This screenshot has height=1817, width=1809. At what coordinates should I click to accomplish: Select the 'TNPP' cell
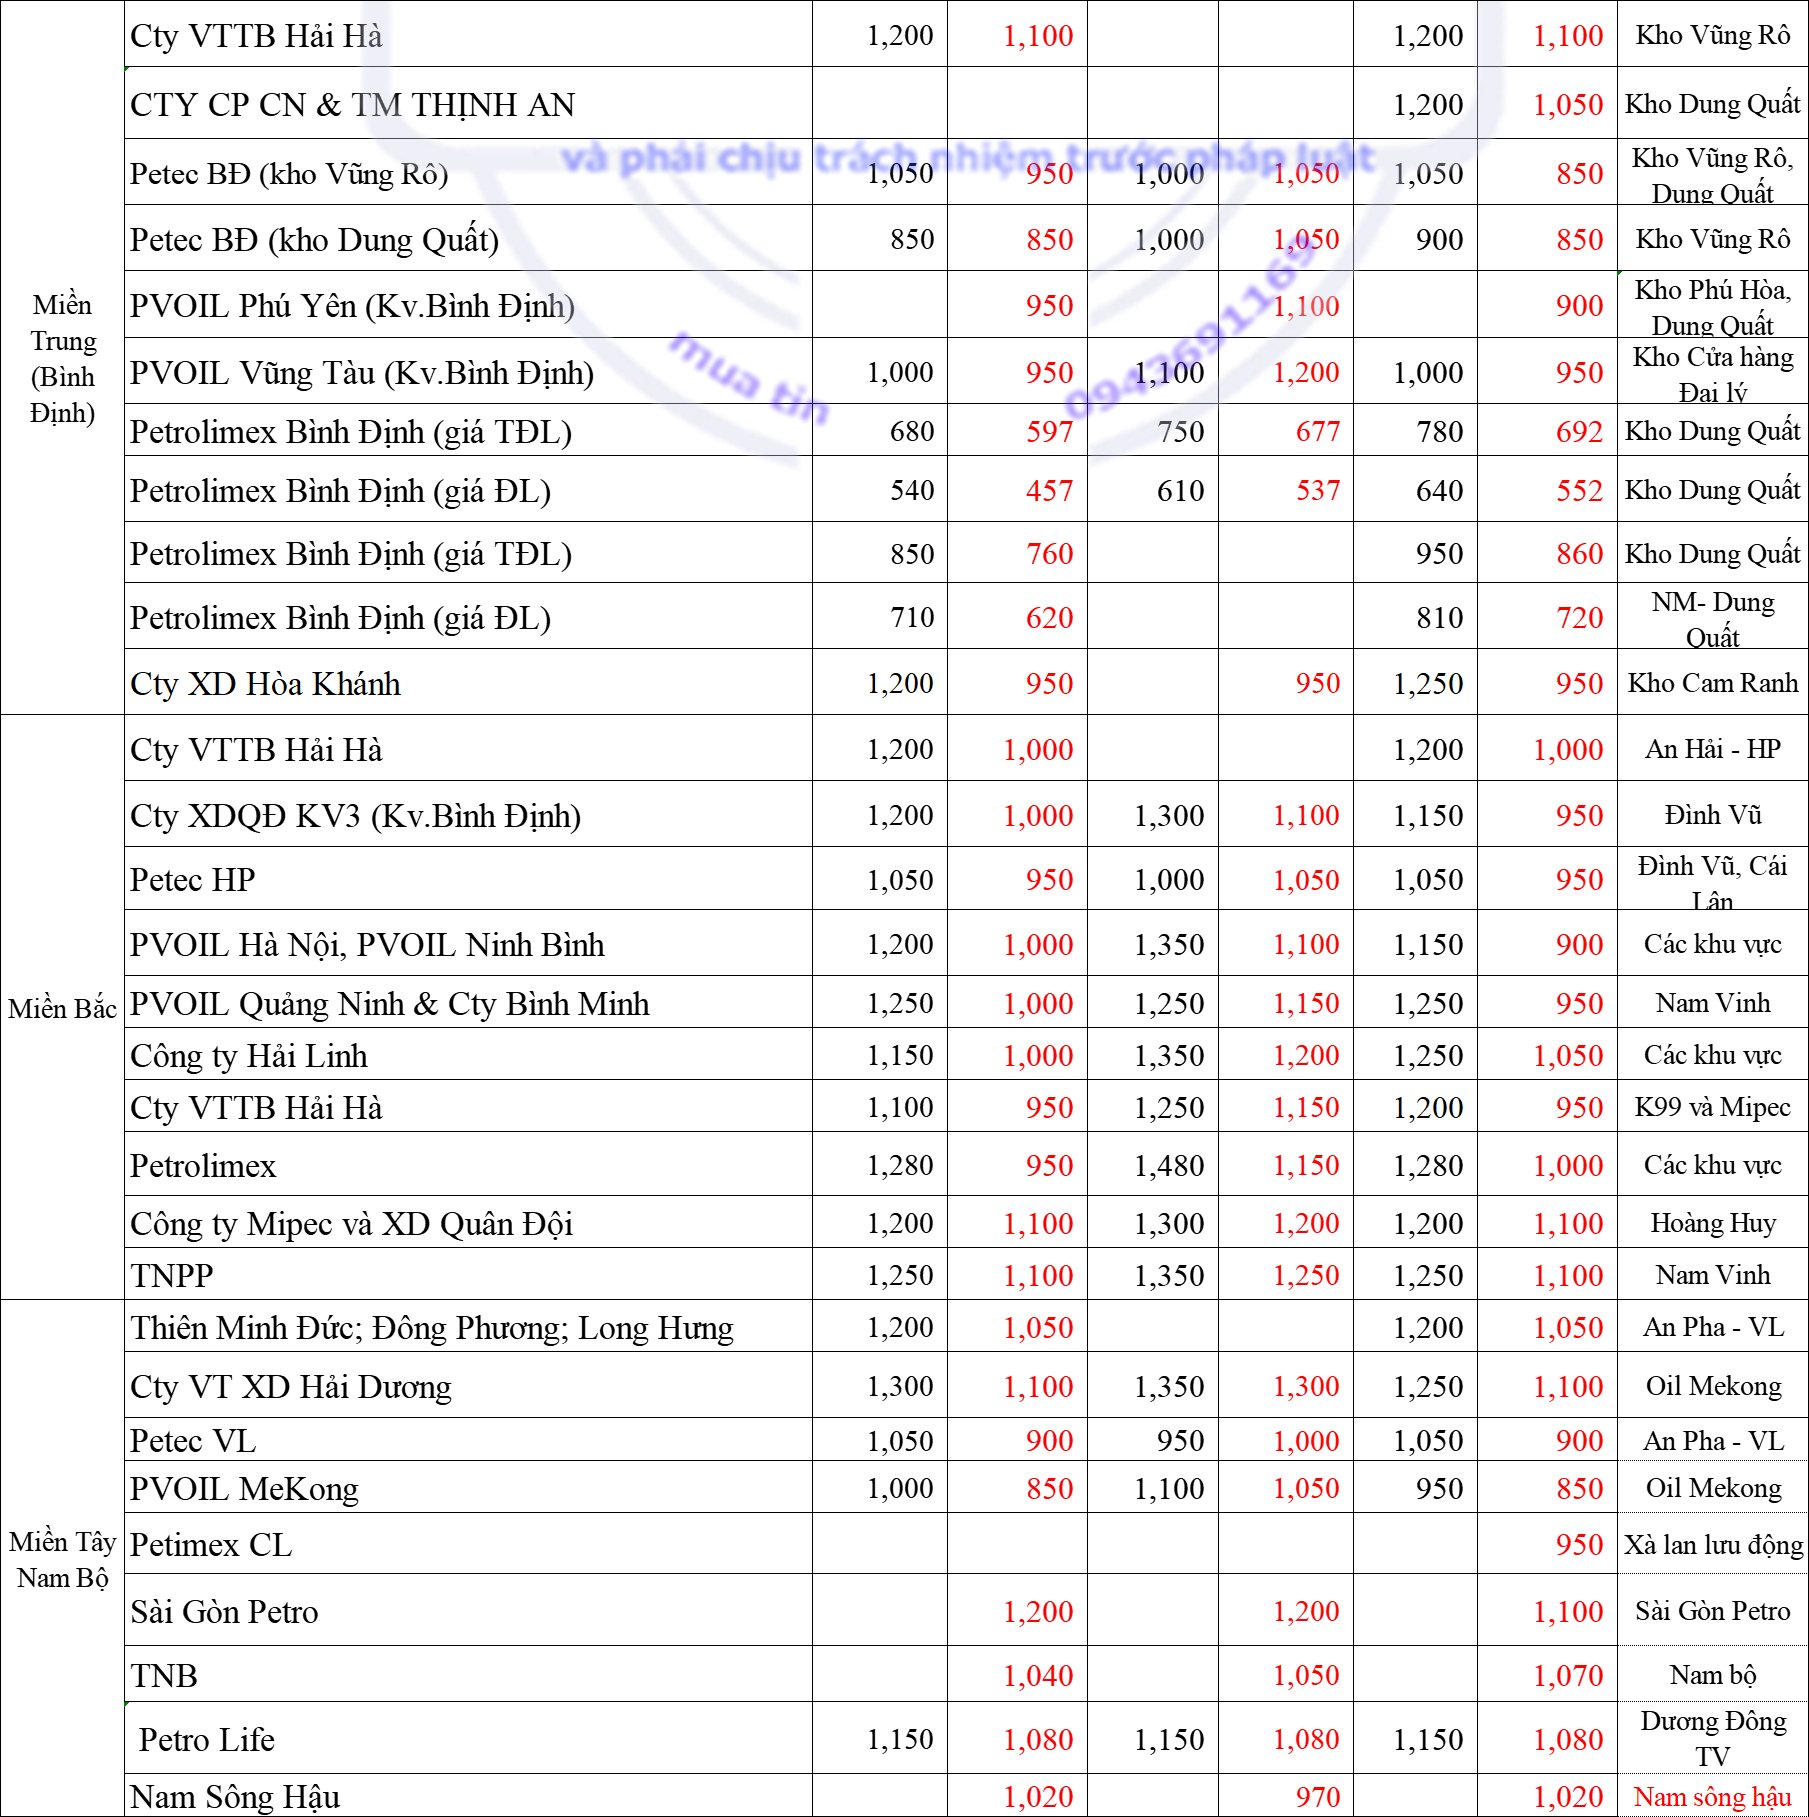point(468,1275)
